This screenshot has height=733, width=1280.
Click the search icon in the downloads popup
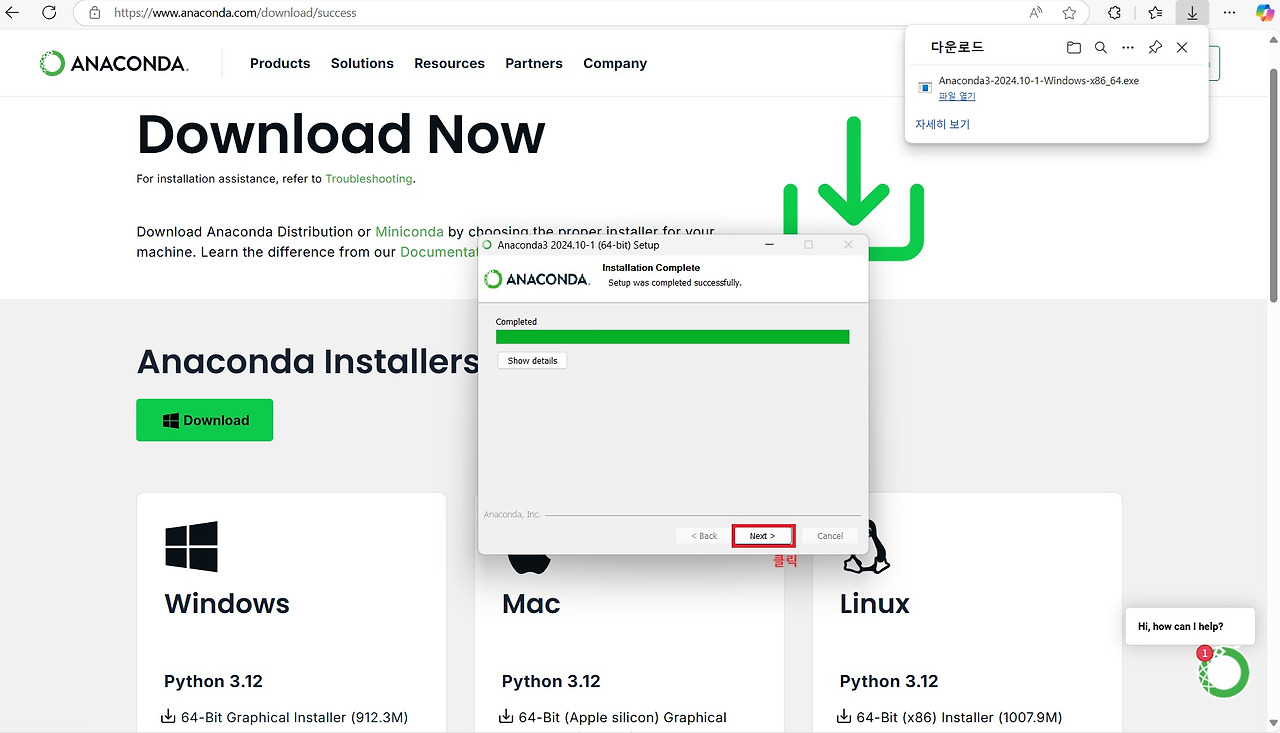tap(1100, 46)
